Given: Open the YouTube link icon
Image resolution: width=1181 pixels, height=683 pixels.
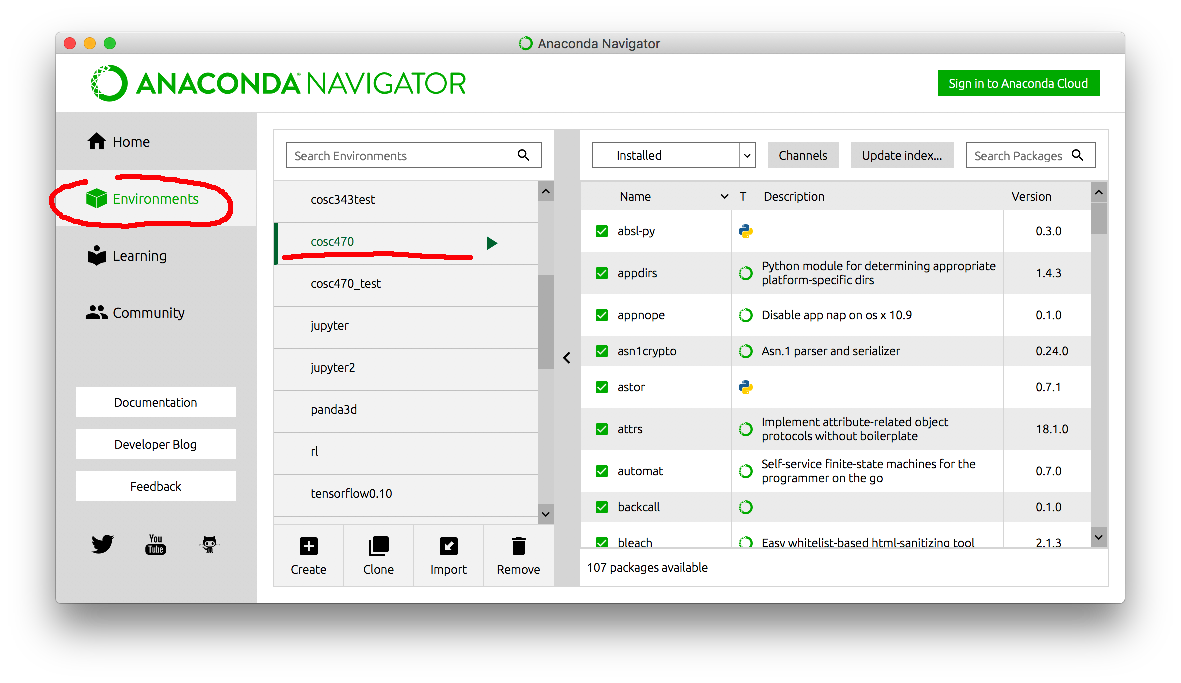Looking at the screenshot, I should point(155,544).
